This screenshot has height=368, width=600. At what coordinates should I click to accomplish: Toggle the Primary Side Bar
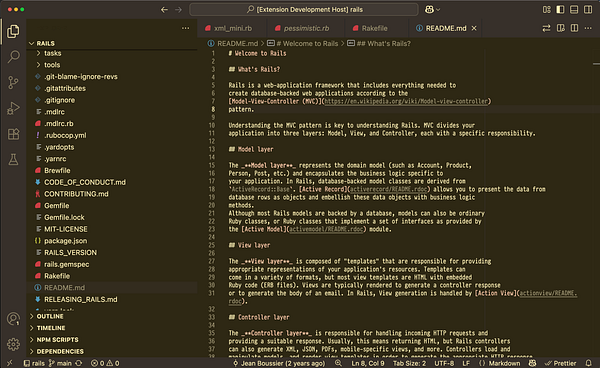[560, 10]
